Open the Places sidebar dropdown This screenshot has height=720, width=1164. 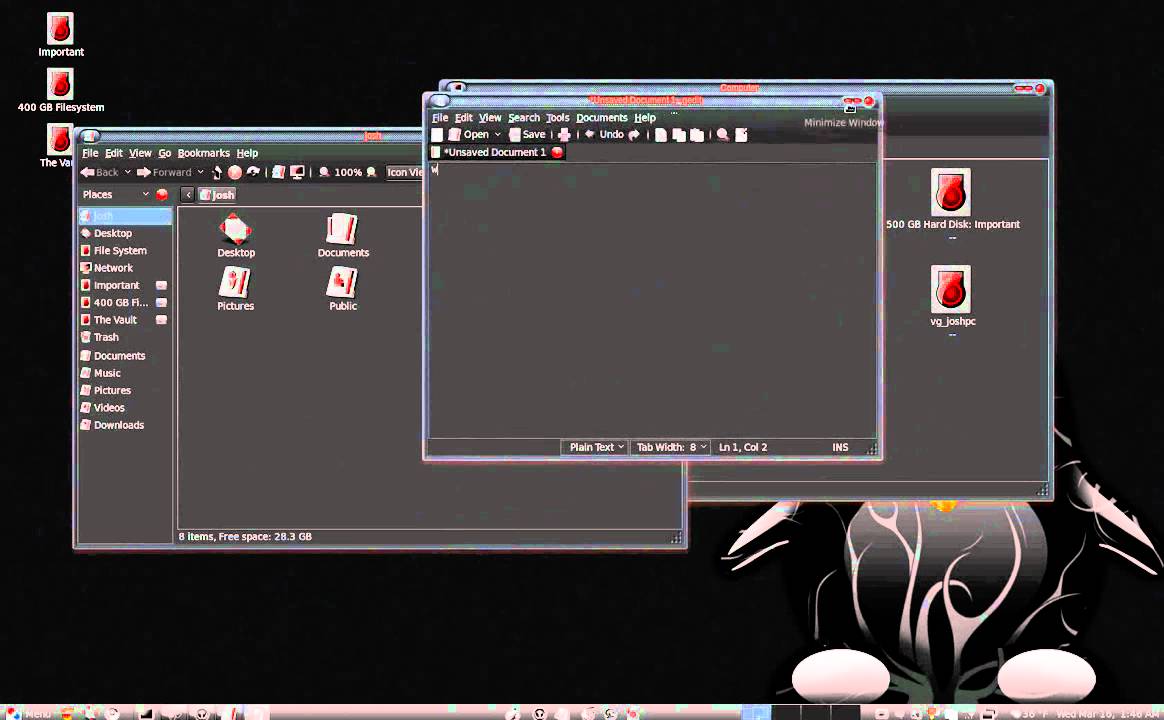coord(116,194)
